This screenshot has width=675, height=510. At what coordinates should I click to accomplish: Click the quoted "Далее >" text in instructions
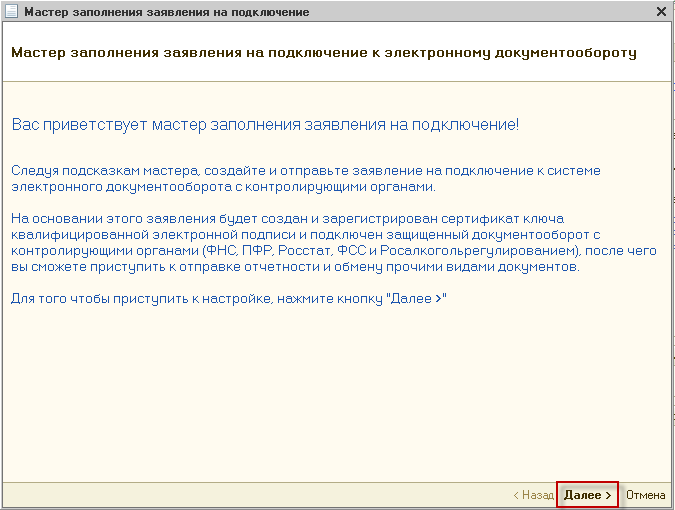point(420,299)
